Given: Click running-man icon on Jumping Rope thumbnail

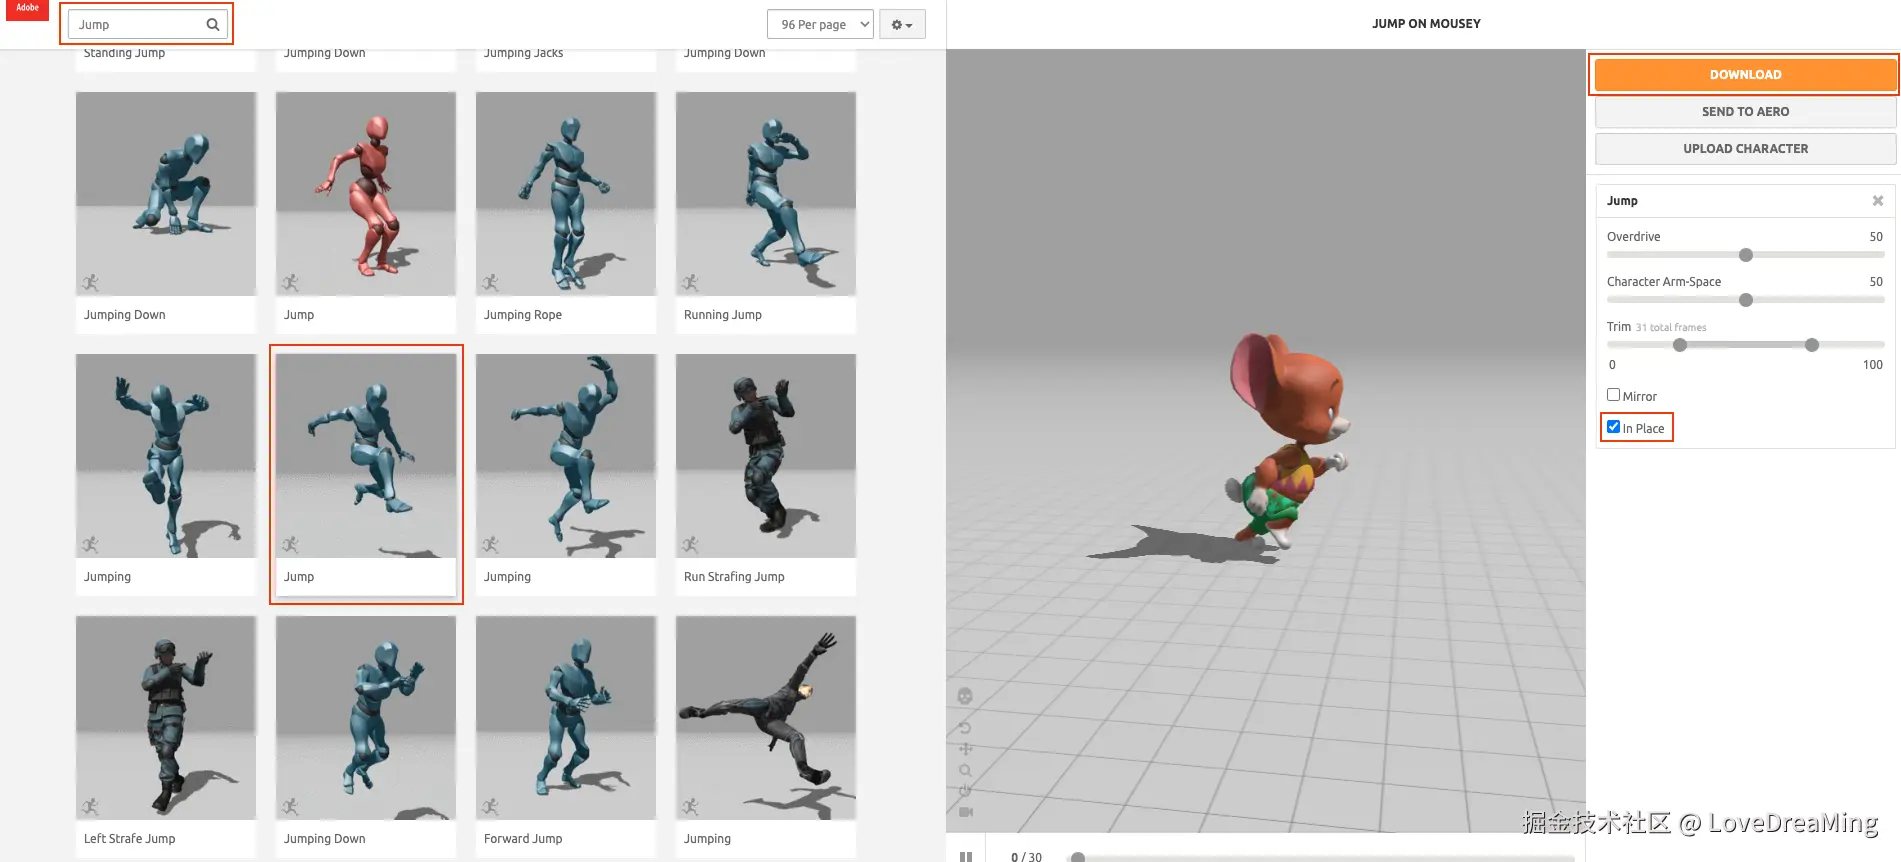Looking at the screenshot, I should point(490,283).
